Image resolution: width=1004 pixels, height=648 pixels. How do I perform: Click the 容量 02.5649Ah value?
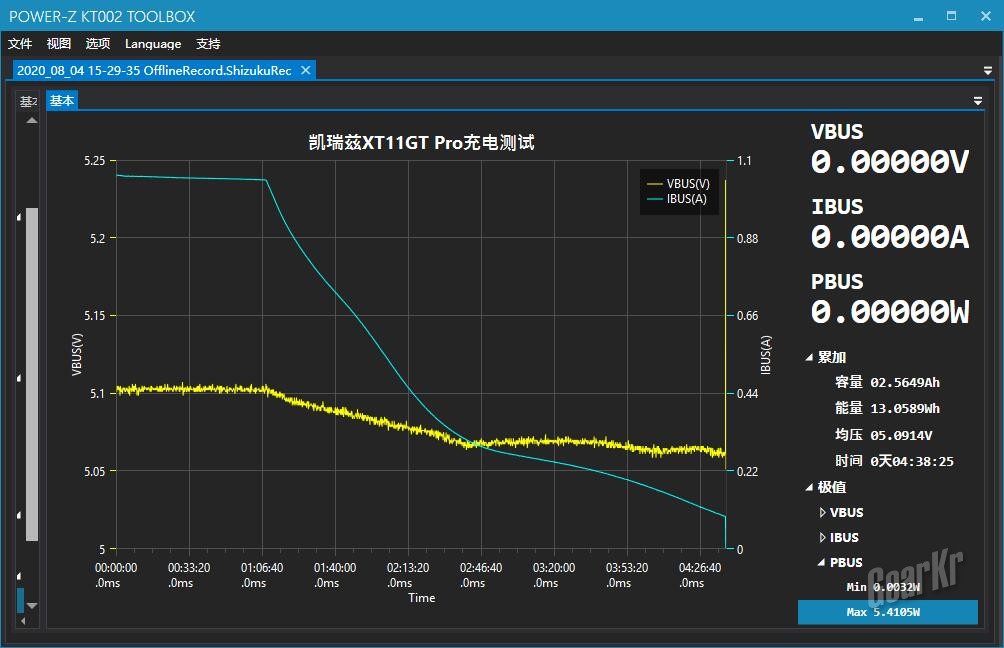905,383
